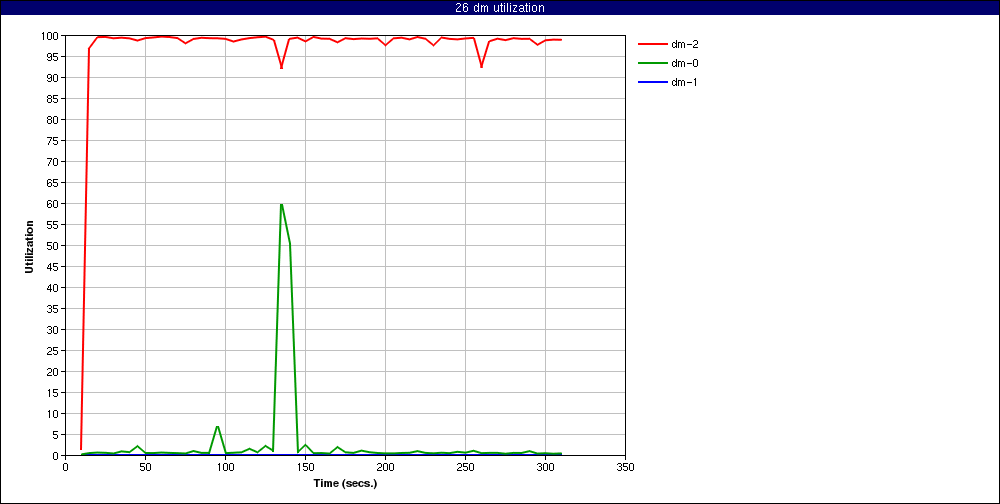
Task: Click the small green dm-0 bump near 95 seconds
Action: 217,426
